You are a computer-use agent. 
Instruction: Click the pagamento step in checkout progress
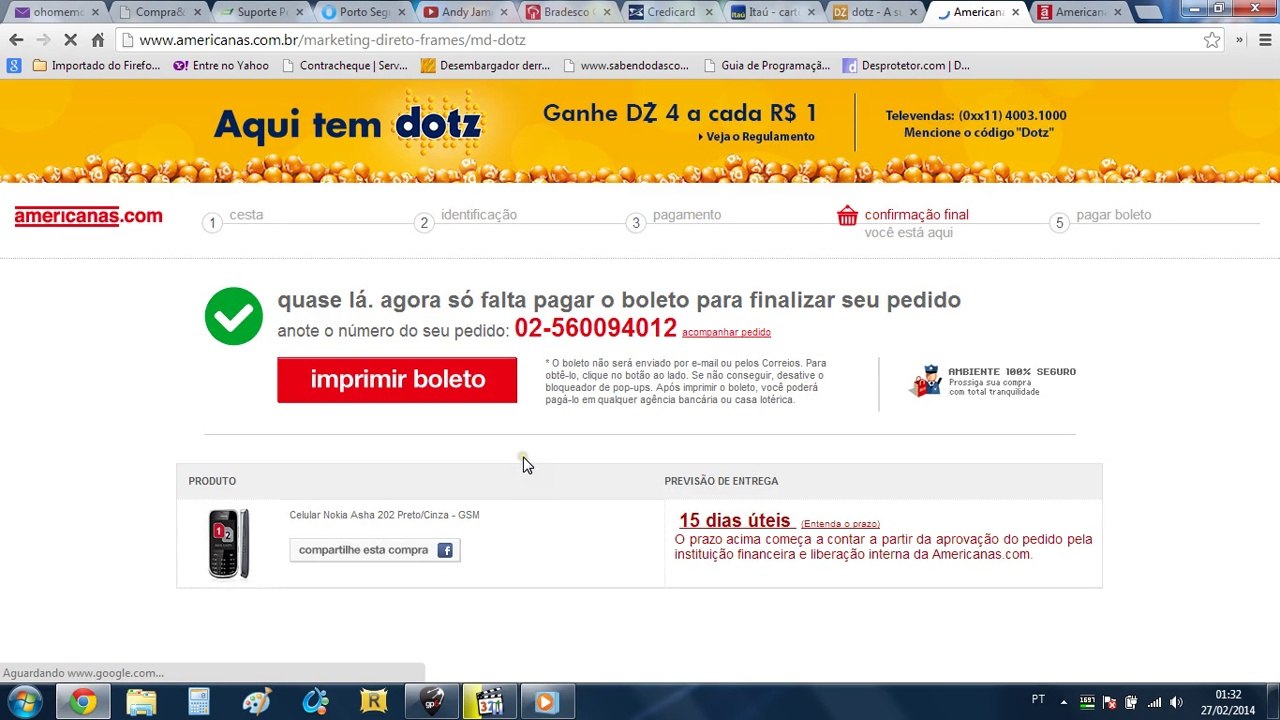point(687,215)
